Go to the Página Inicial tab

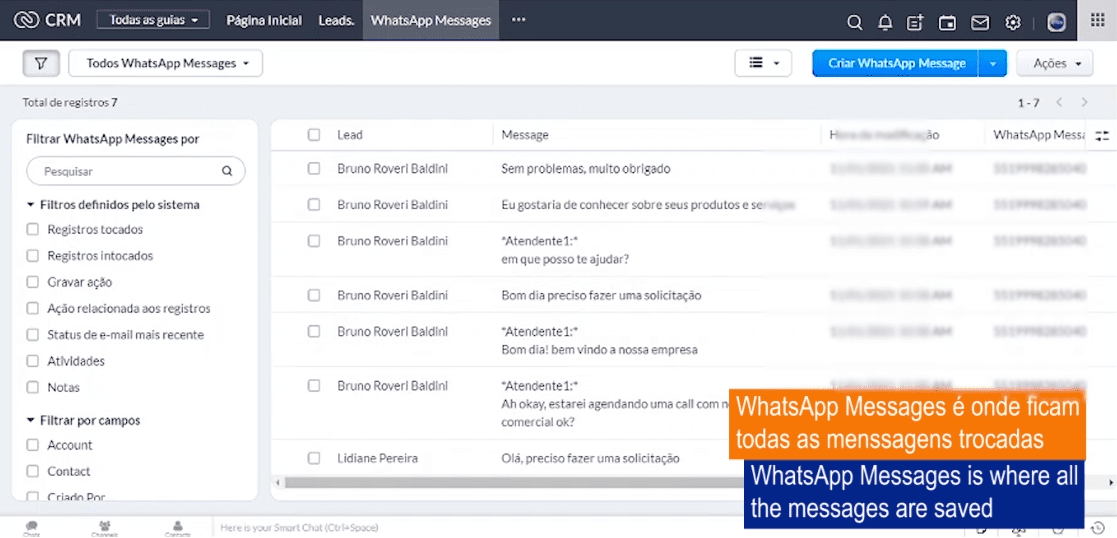264,20
